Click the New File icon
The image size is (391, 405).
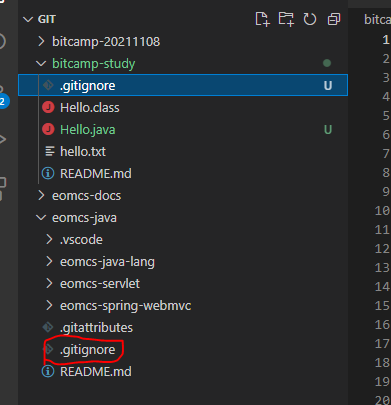click(262, 19)
